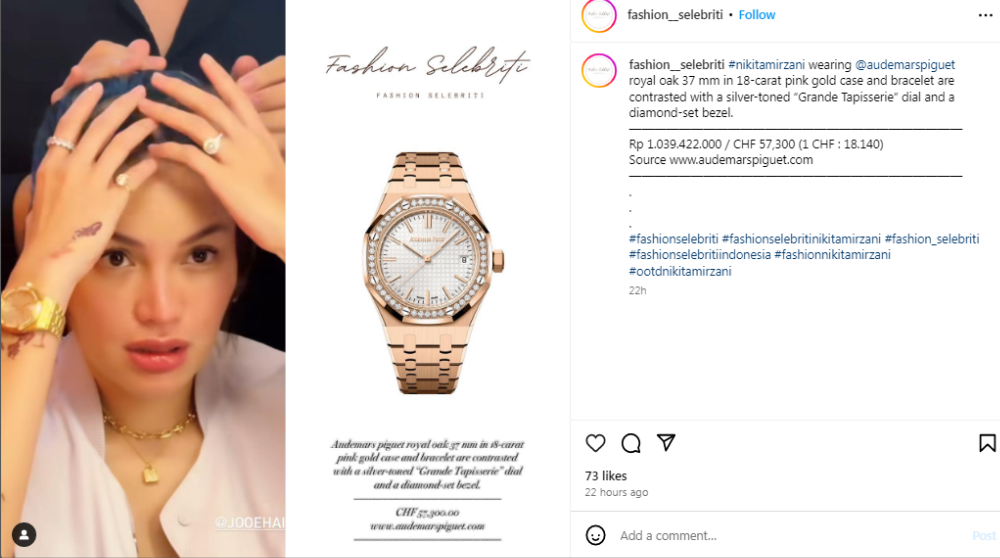Viewport: 1000px width, 558px height.
Task: Open the #fashionselebriti hashtag
Action: pos(673,239)
